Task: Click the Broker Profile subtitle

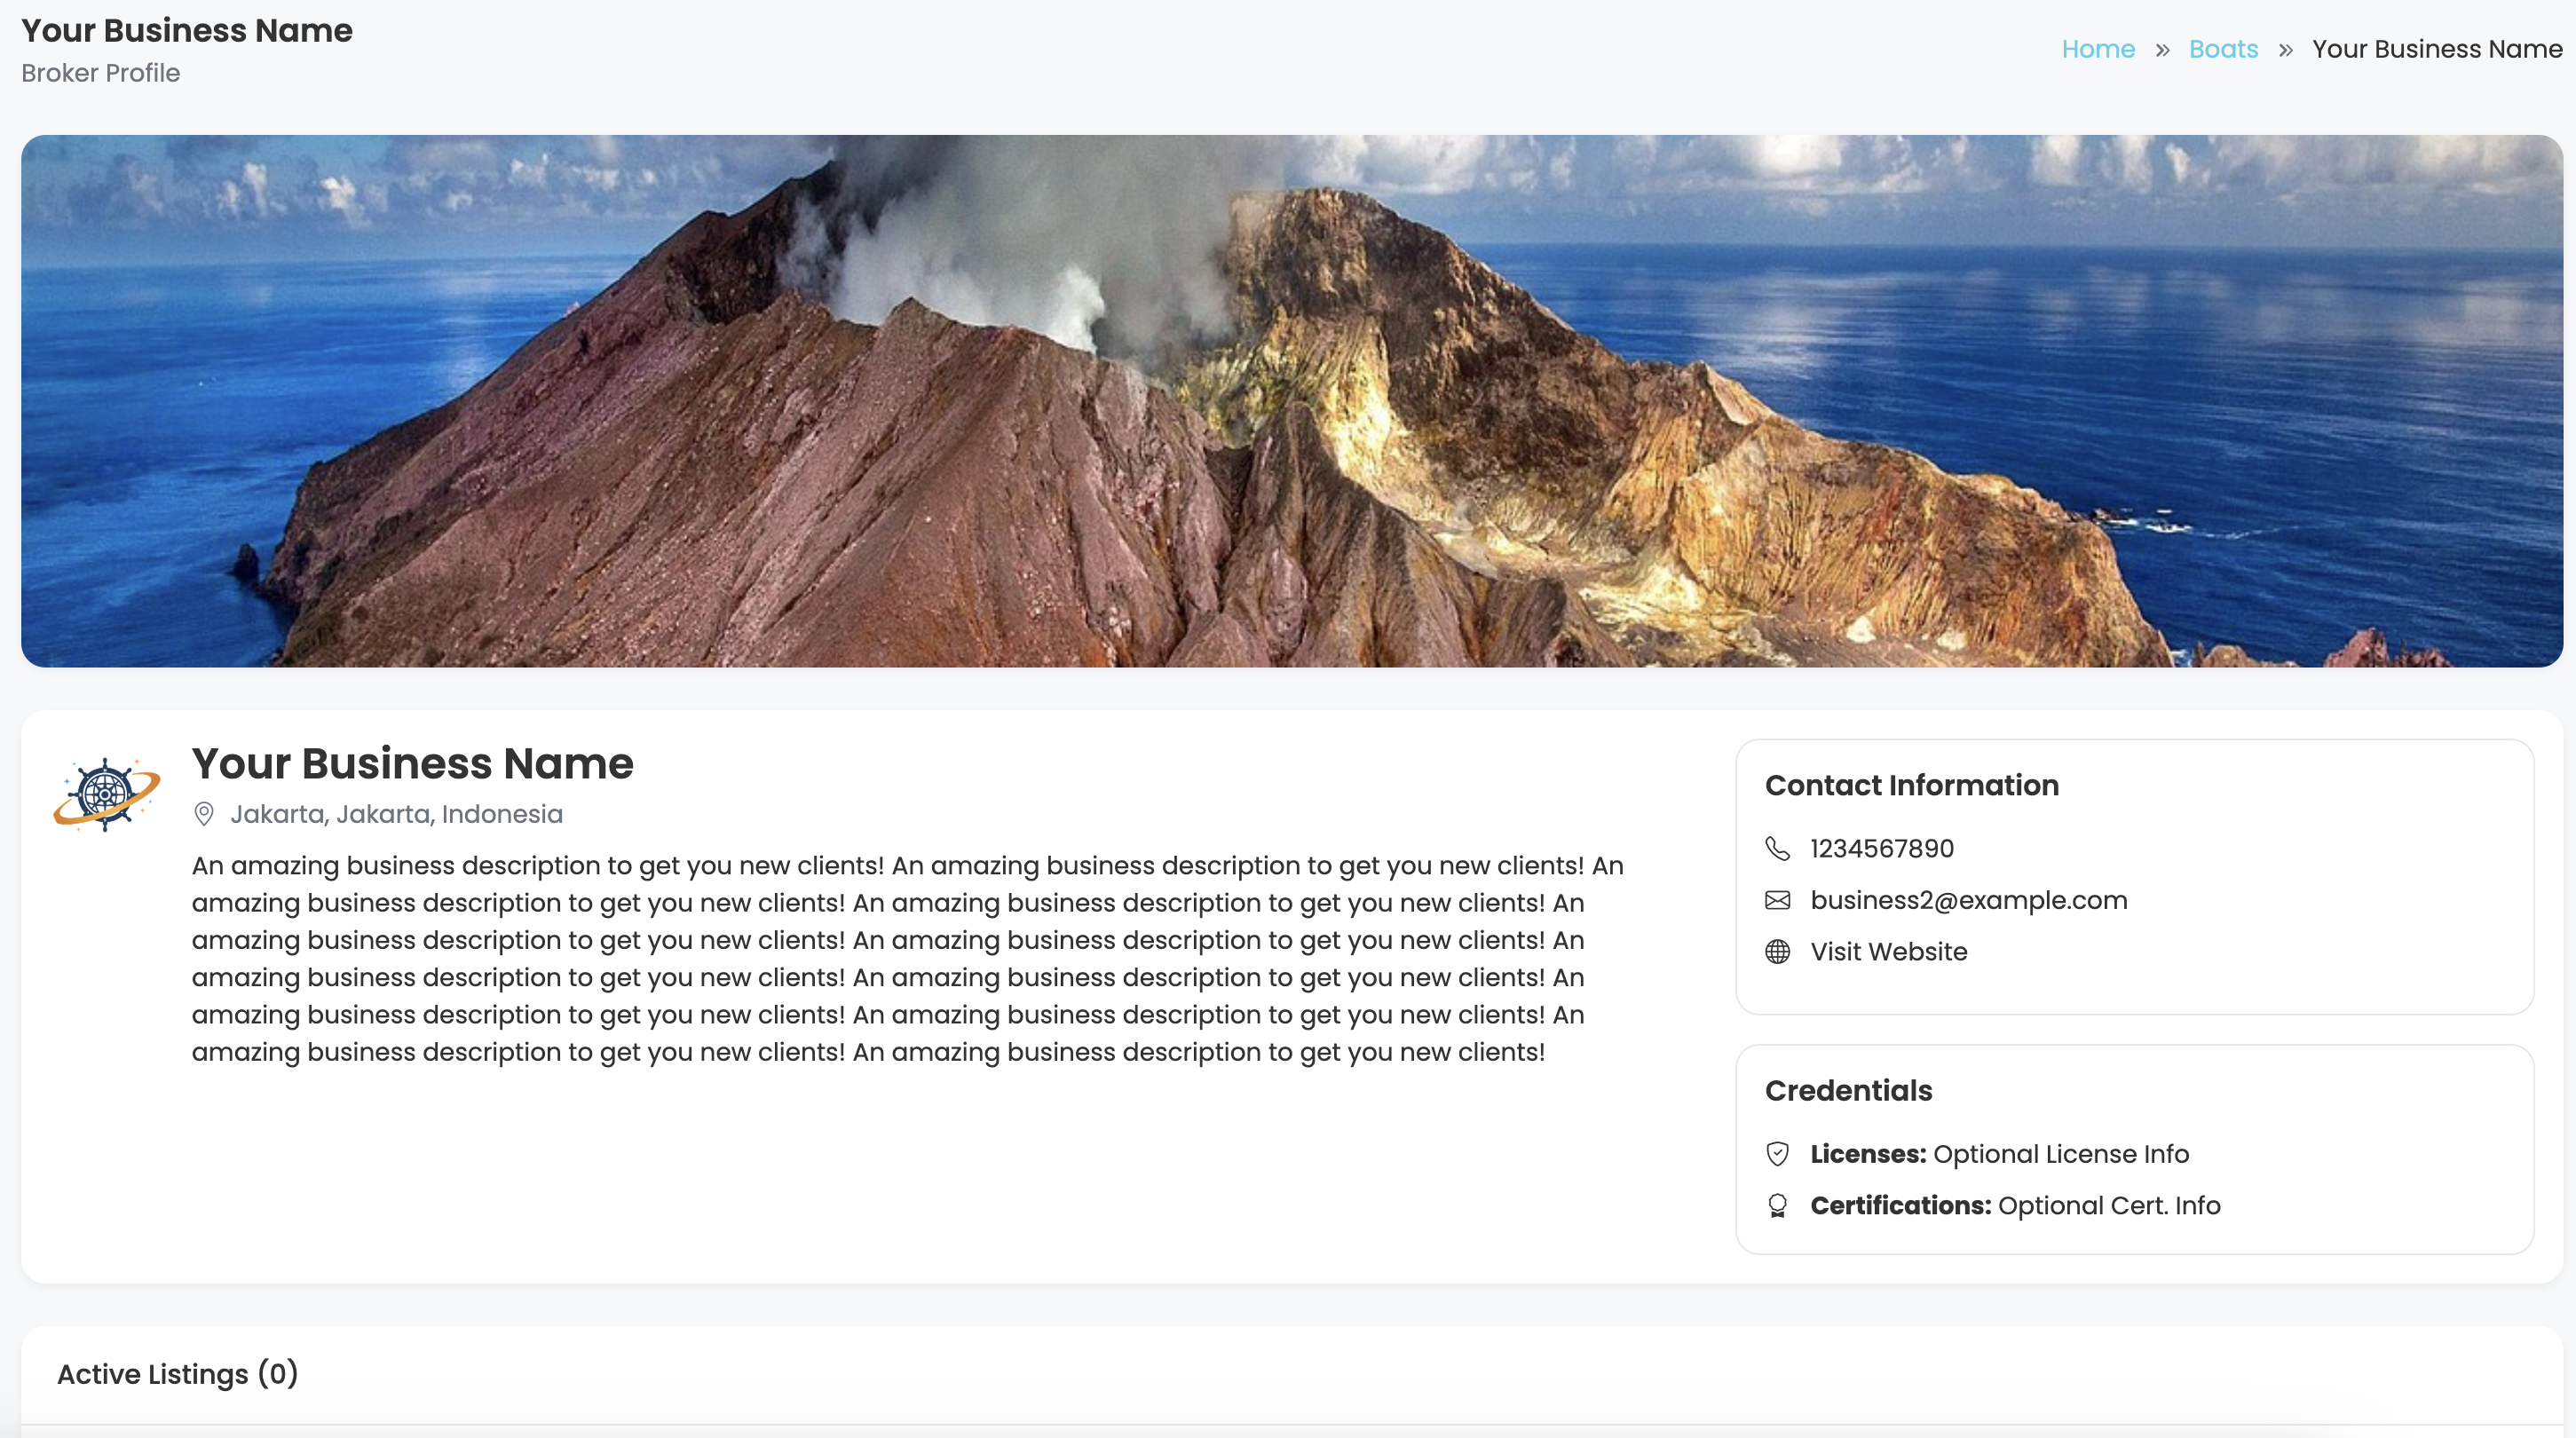Action: [x=99, y=73]
